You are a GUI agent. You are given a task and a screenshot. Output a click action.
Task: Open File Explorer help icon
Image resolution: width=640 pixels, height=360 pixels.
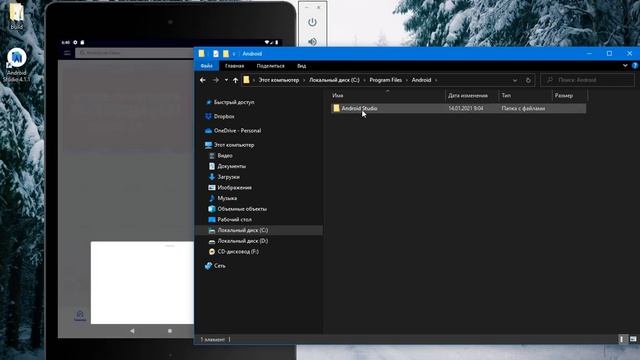(635, 65)
